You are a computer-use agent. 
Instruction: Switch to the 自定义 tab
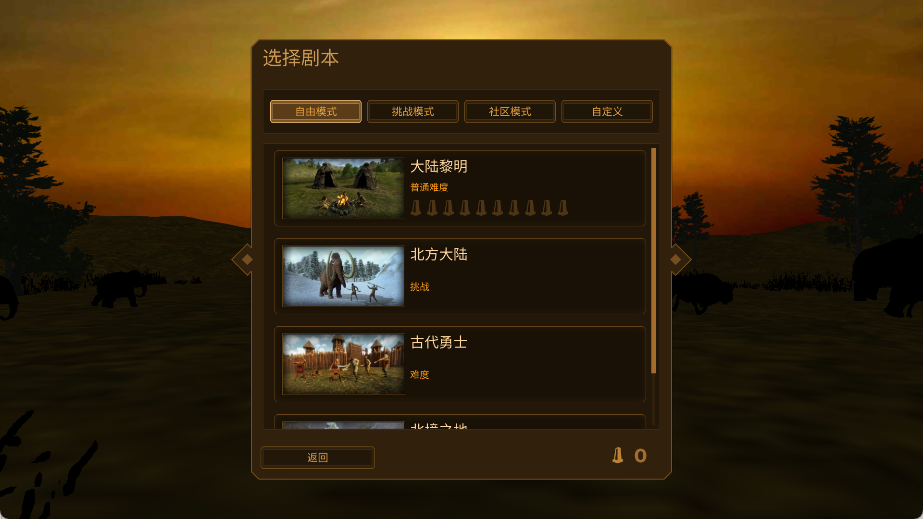[x=607, y=111]
